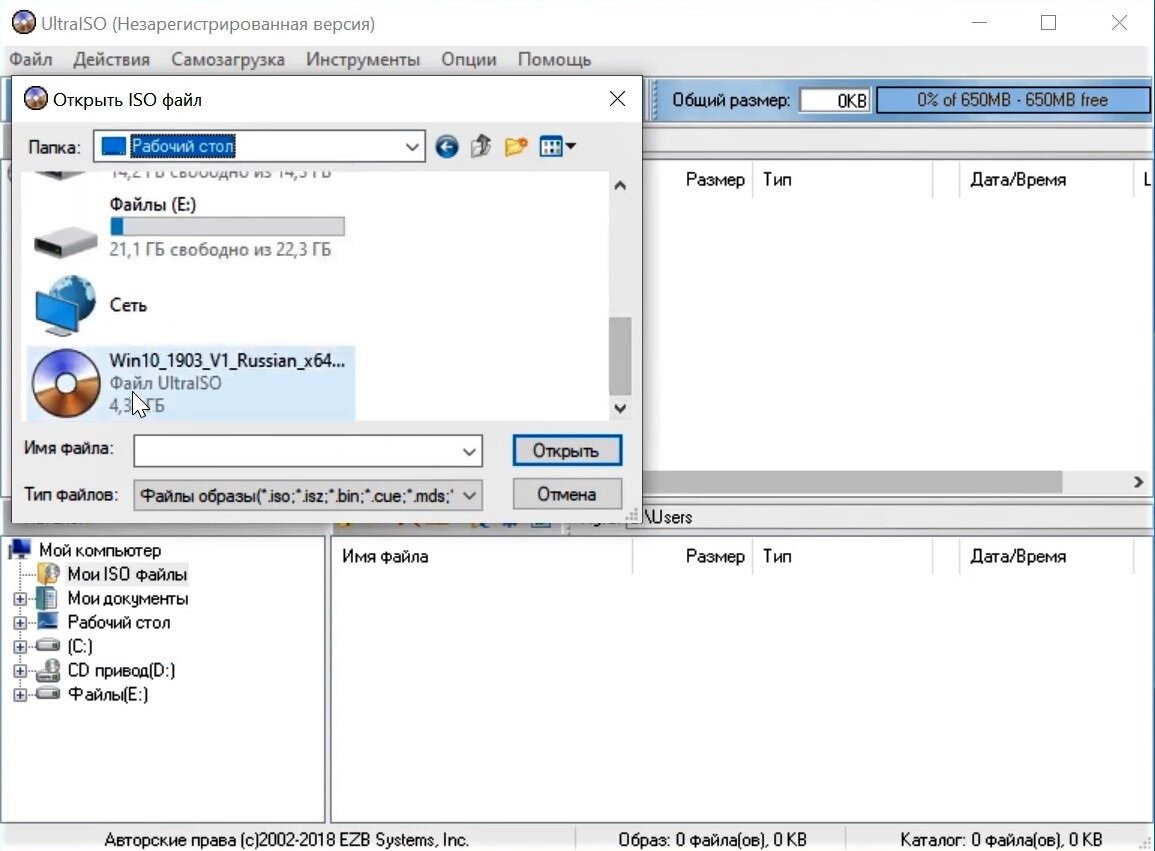Image resolution: width=1155 pixels, height=851 pixels.
Task: Click the dialog vertical scrollbar thumb
Action: pos(620,356)
